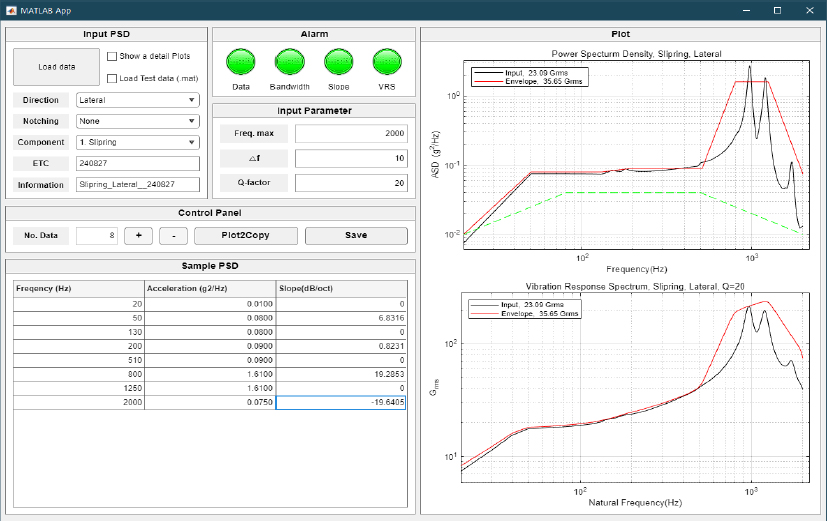This screenshot has height=521, width=827.
Task: Click the slope cell 19.2853
Action: (341, 374)
